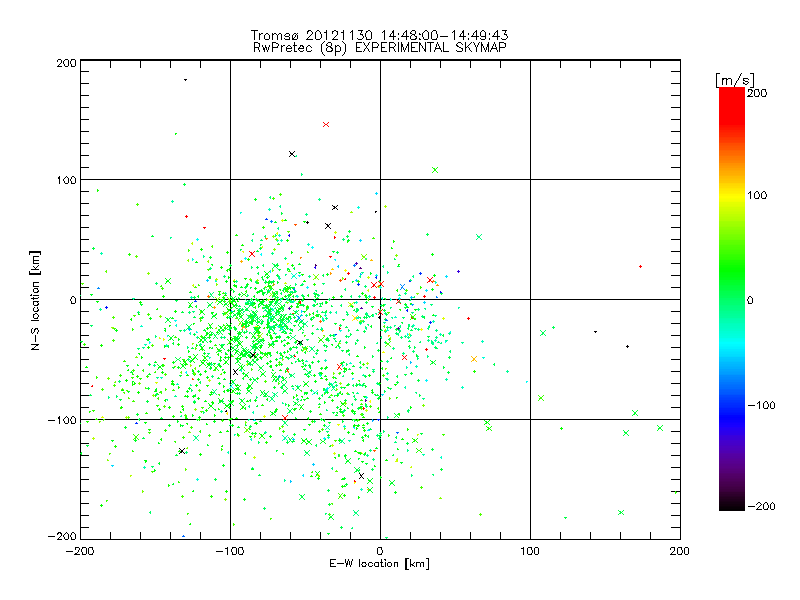Click y-axis tick label '200' at top left

click(66, 63)
